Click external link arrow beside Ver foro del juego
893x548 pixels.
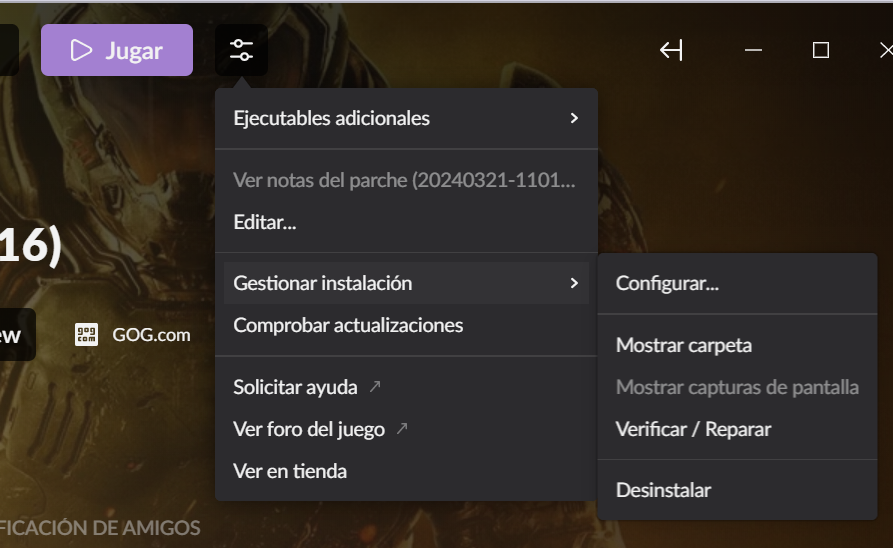click(x=402, y=428)
